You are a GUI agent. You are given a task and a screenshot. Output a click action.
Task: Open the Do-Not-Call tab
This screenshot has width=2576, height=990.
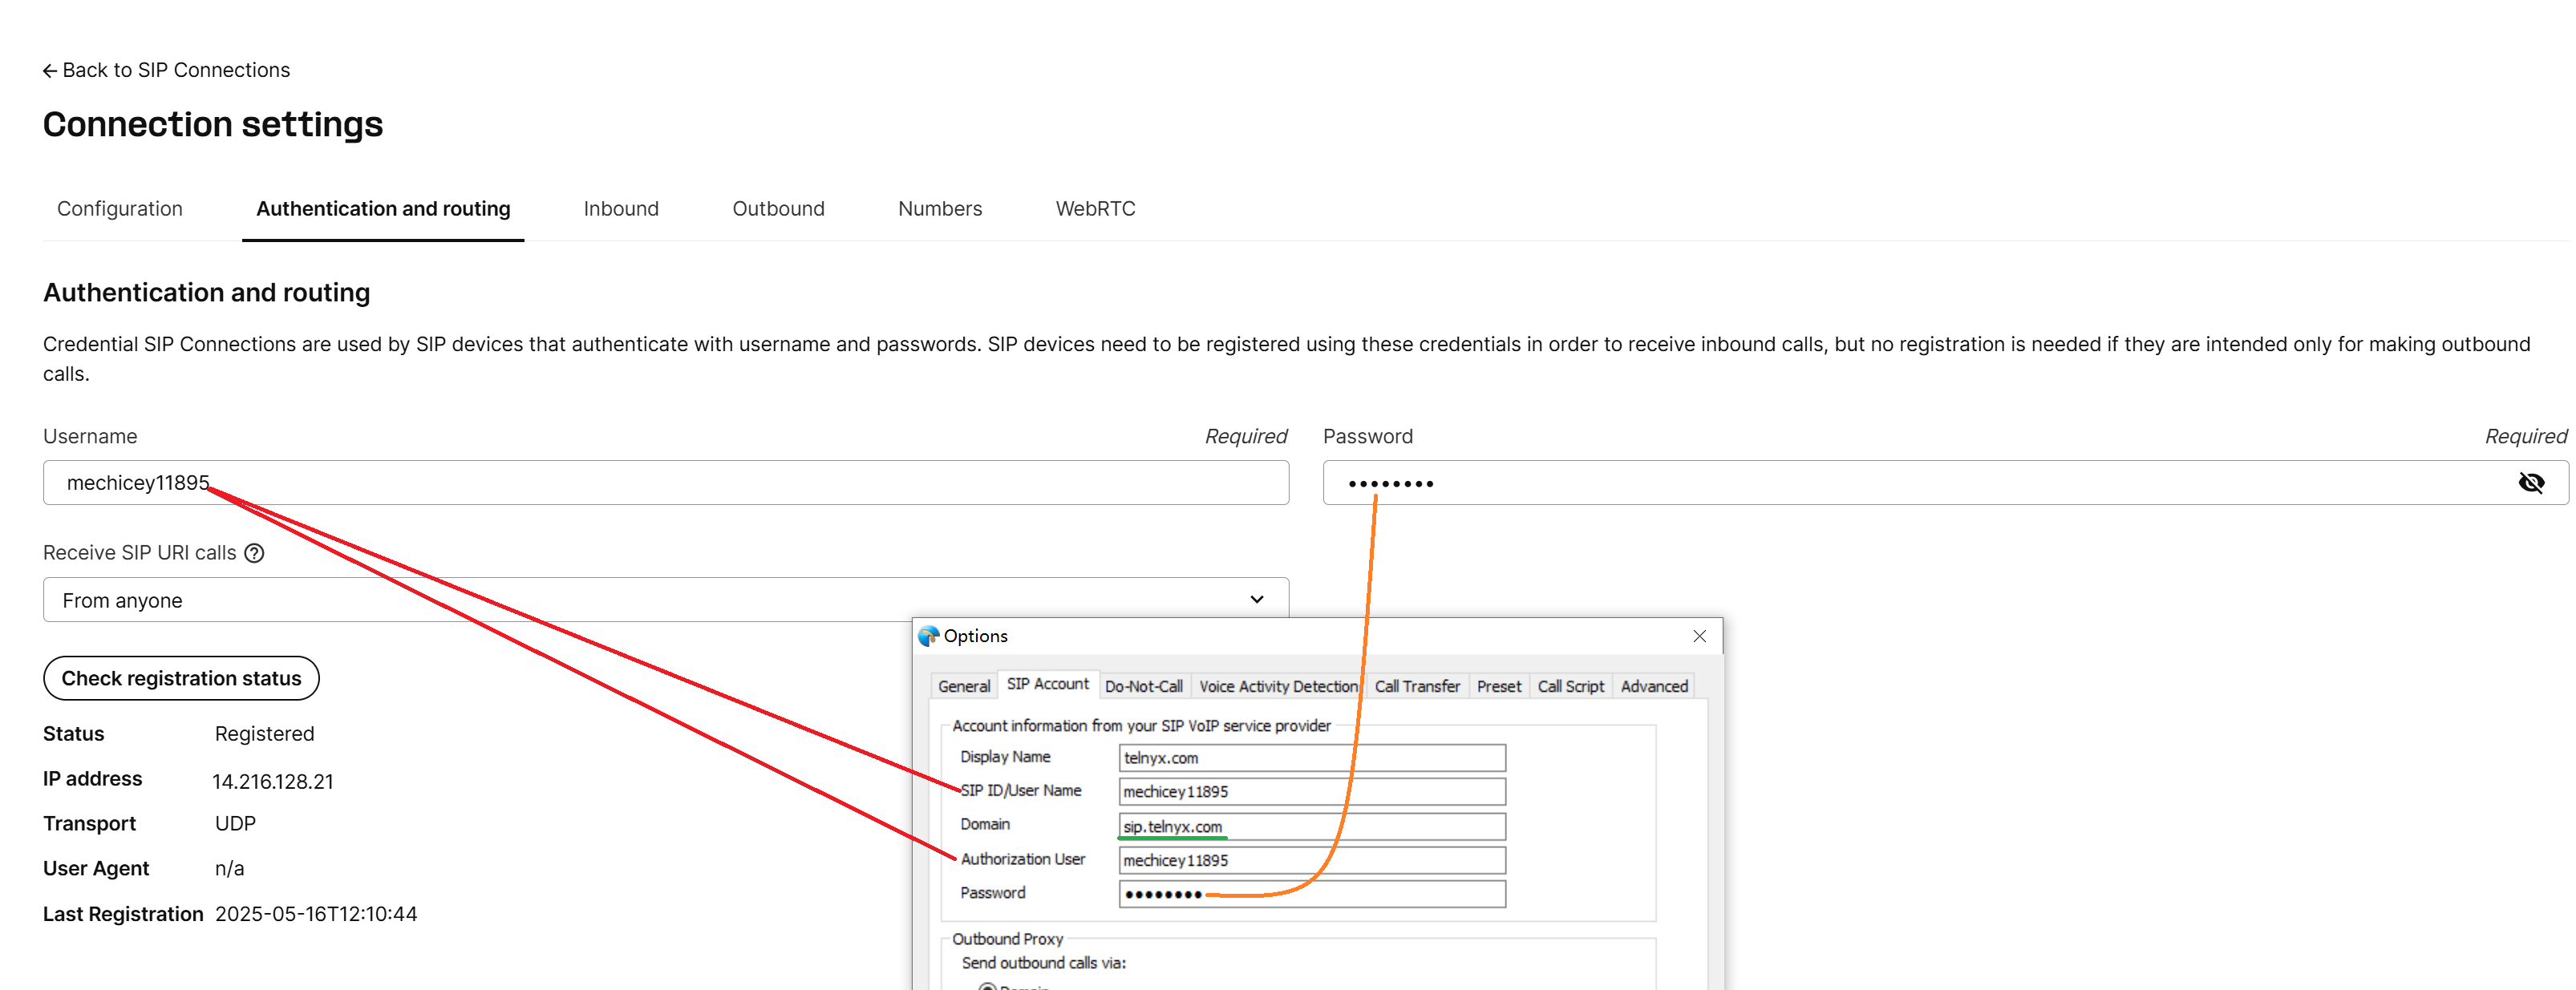pos(1144,686)
